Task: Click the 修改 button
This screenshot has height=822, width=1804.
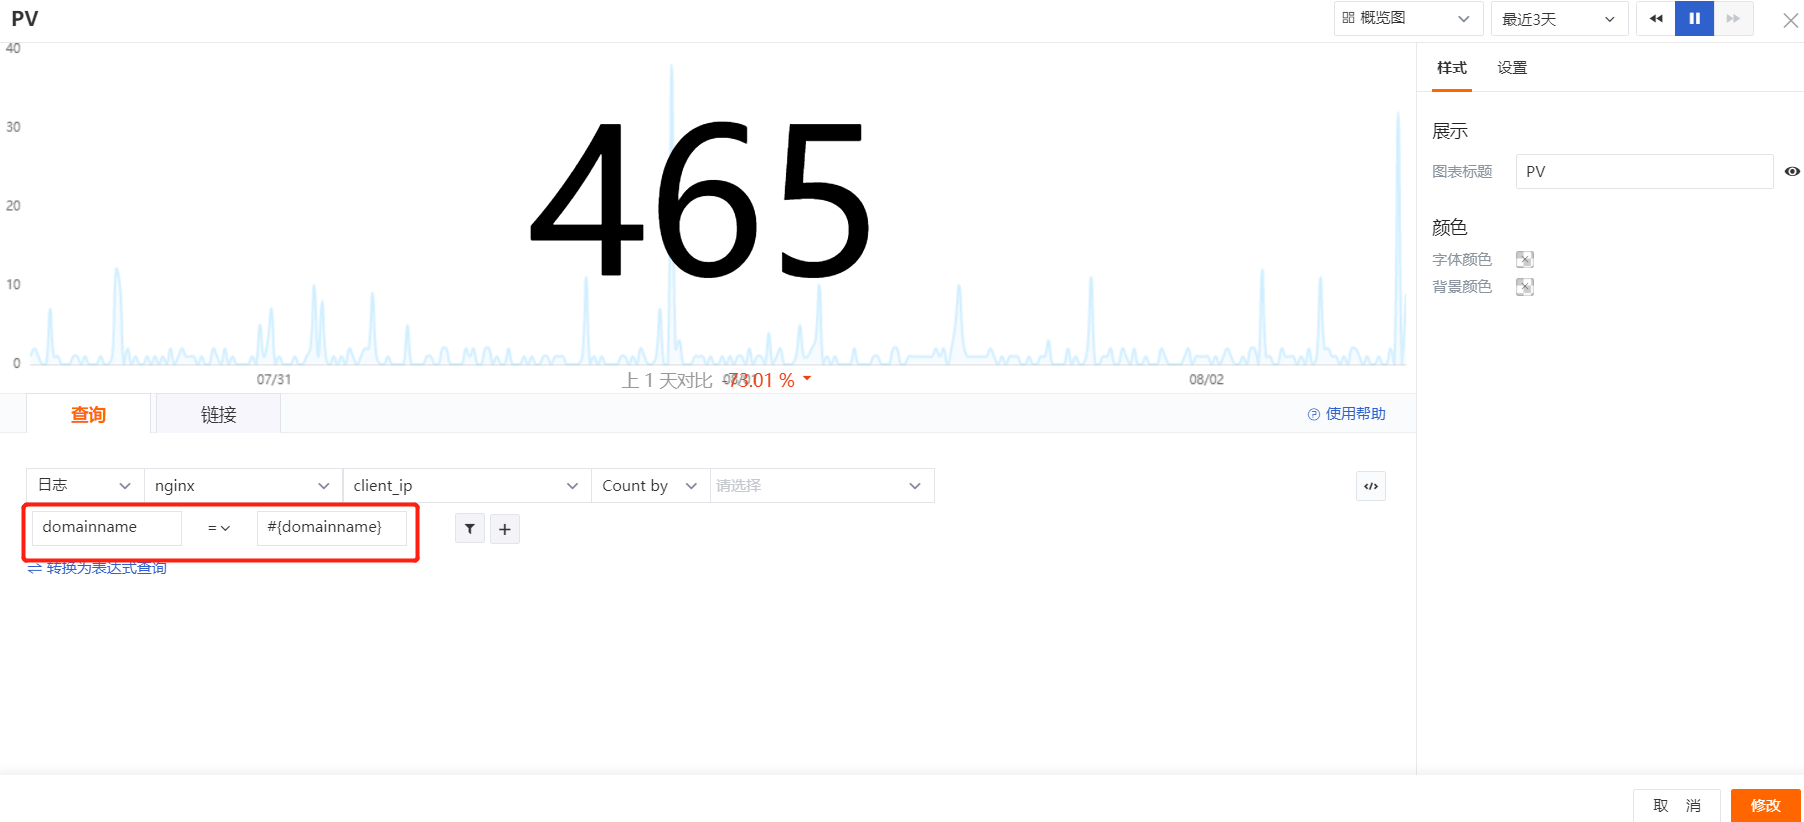Action: point(1765,805)
